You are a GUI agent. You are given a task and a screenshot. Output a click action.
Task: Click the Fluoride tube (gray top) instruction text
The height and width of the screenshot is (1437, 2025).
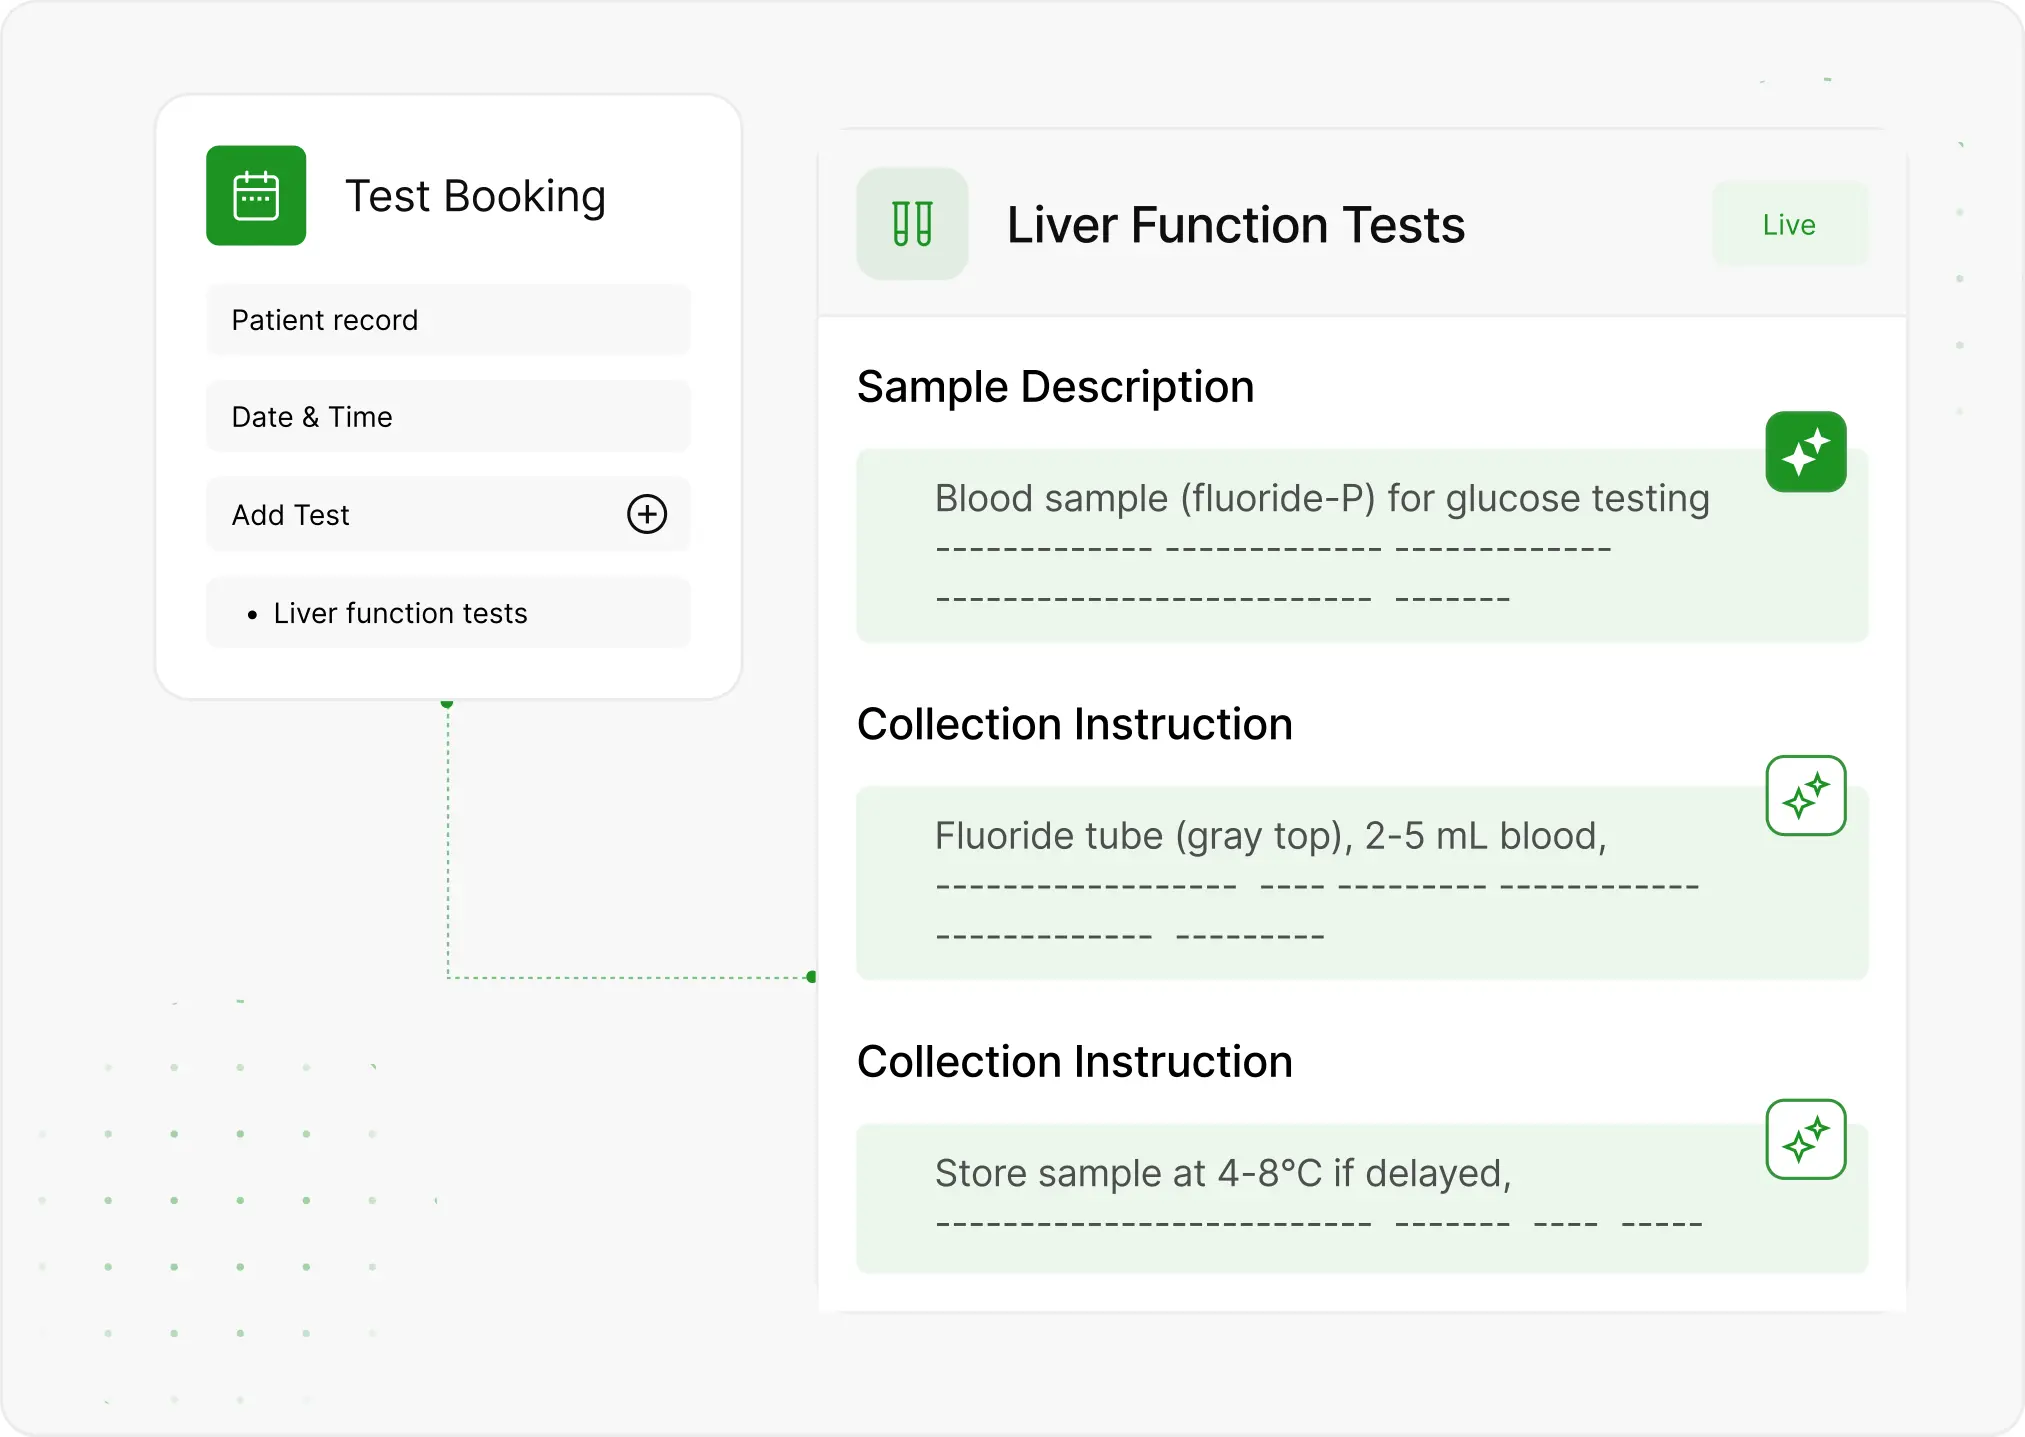click(1270, 836)
